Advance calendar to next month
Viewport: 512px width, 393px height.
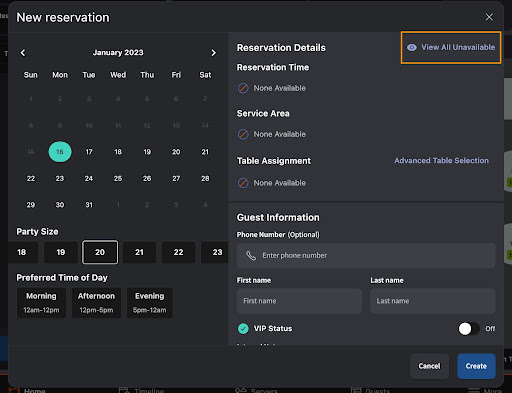point(213,53)
